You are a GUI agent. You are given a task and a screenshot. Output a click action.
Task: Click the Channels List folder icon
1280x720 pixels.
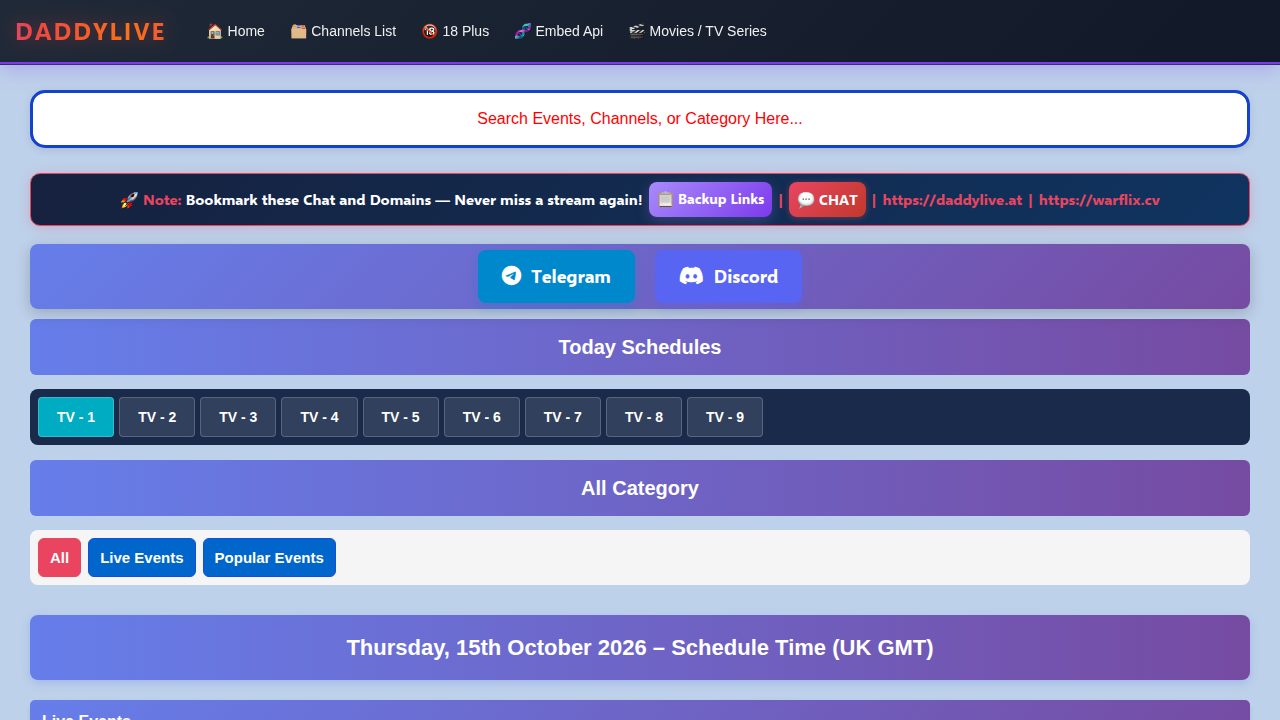[x=298, y=31]
